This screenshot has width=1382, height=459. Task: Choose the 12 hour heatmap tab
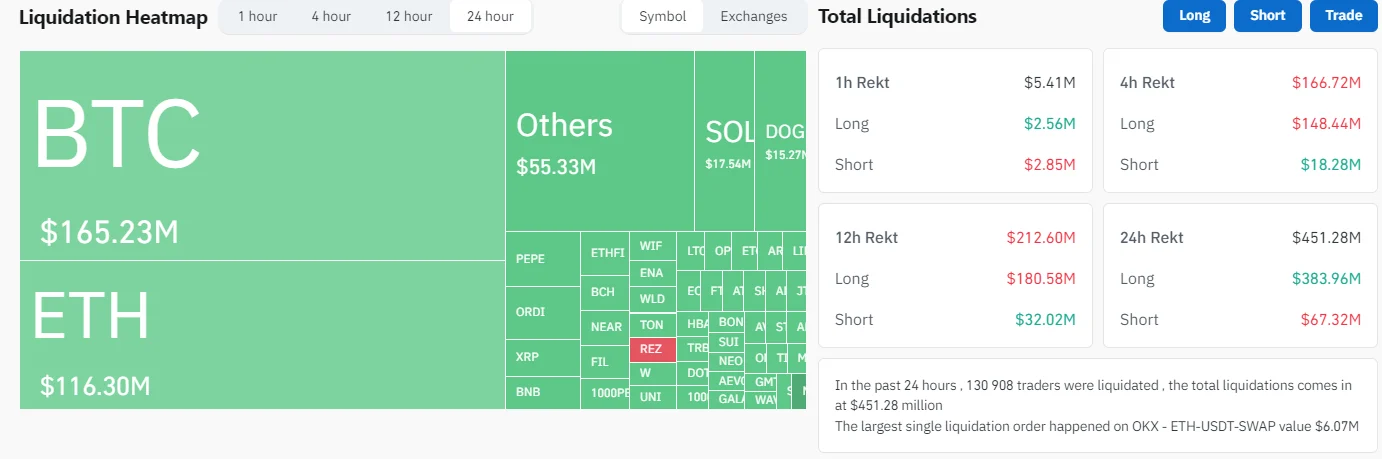[x=408, y=16]
